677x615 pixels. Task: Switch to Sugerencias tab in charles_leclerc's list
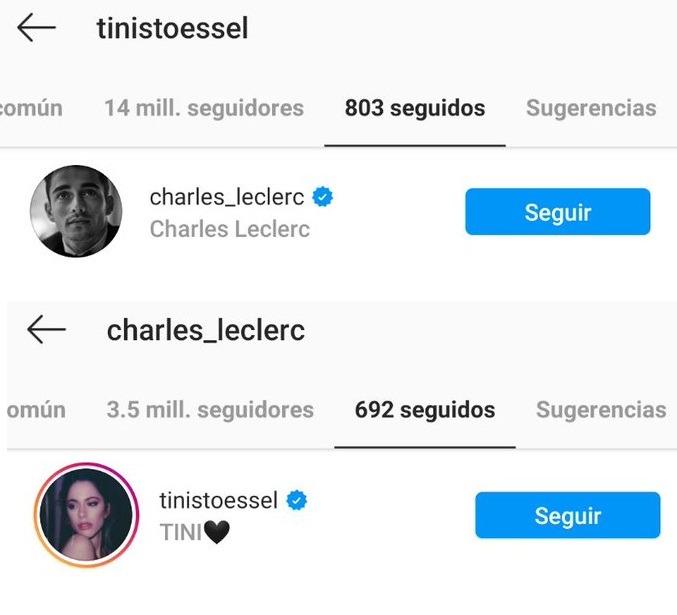601,409
